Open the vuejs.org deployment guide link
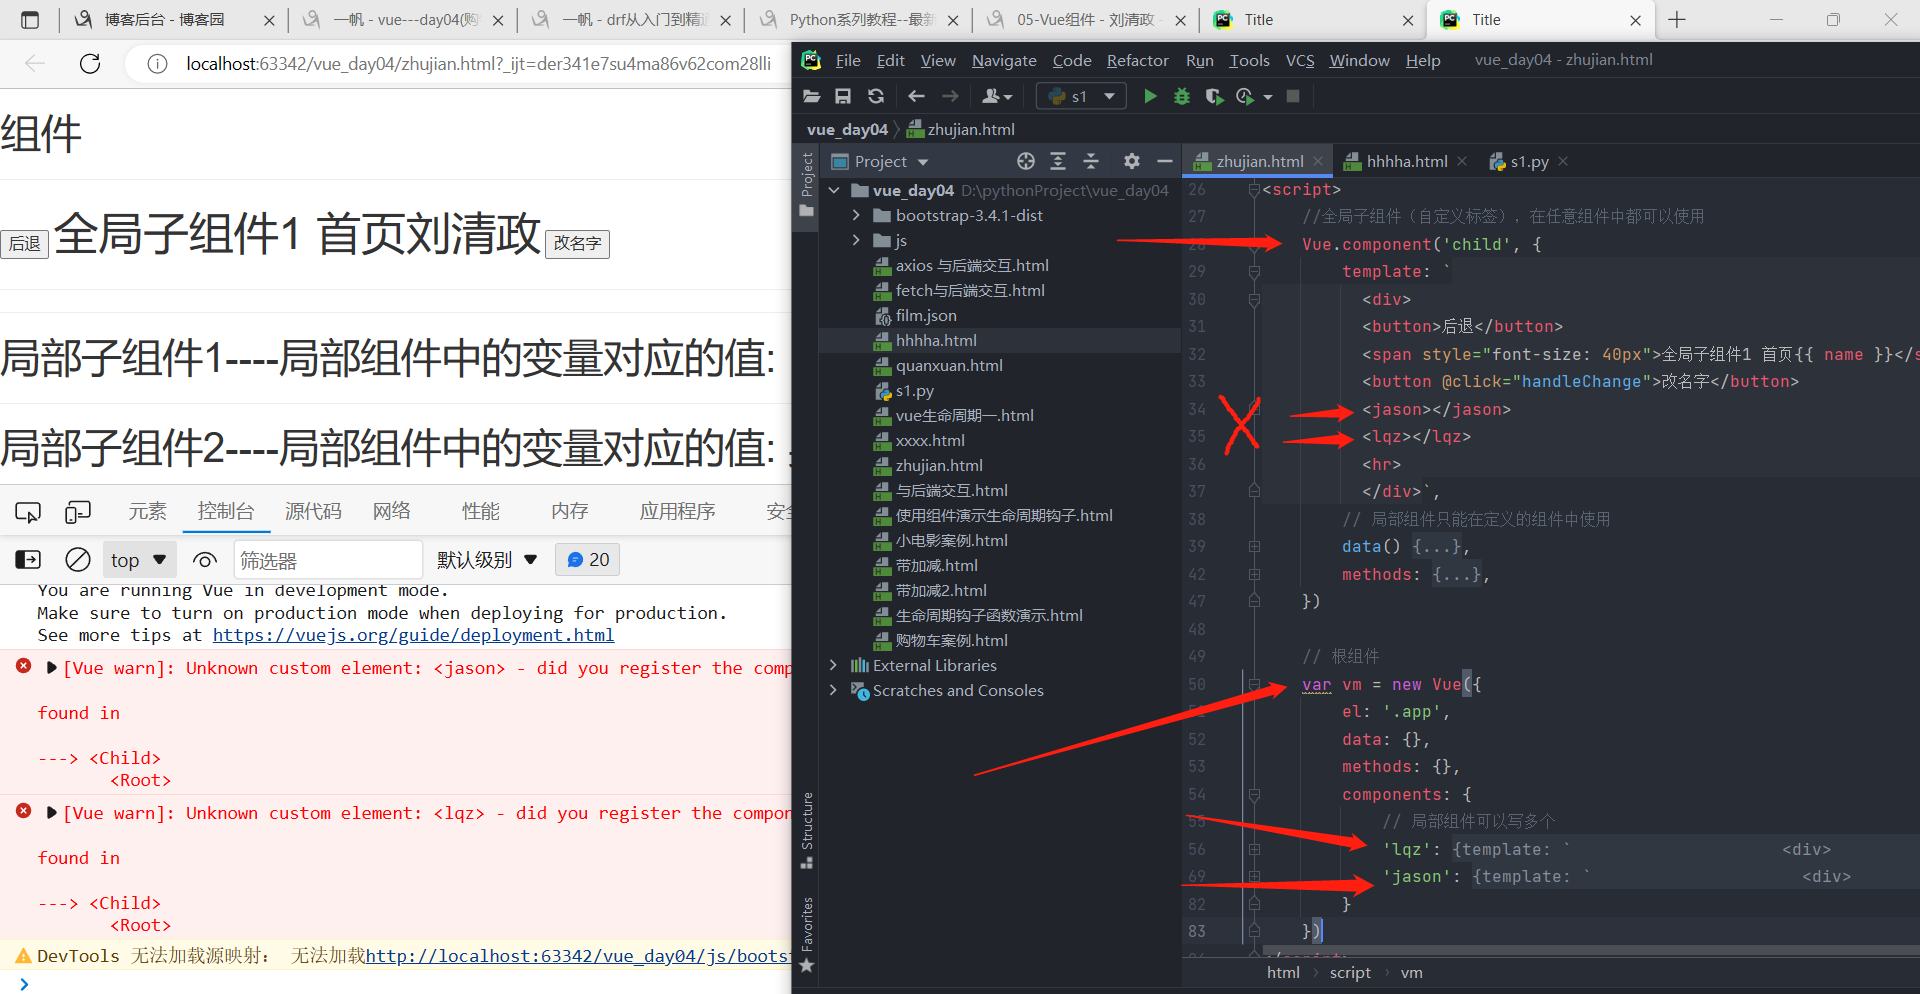This screenshot has height=994, width=1920. pos(413,635)
